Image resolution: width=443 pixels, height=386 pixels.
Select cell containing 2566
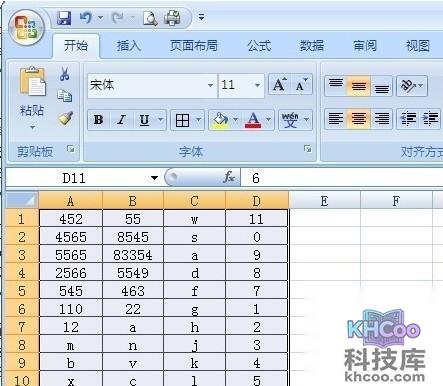71,273
